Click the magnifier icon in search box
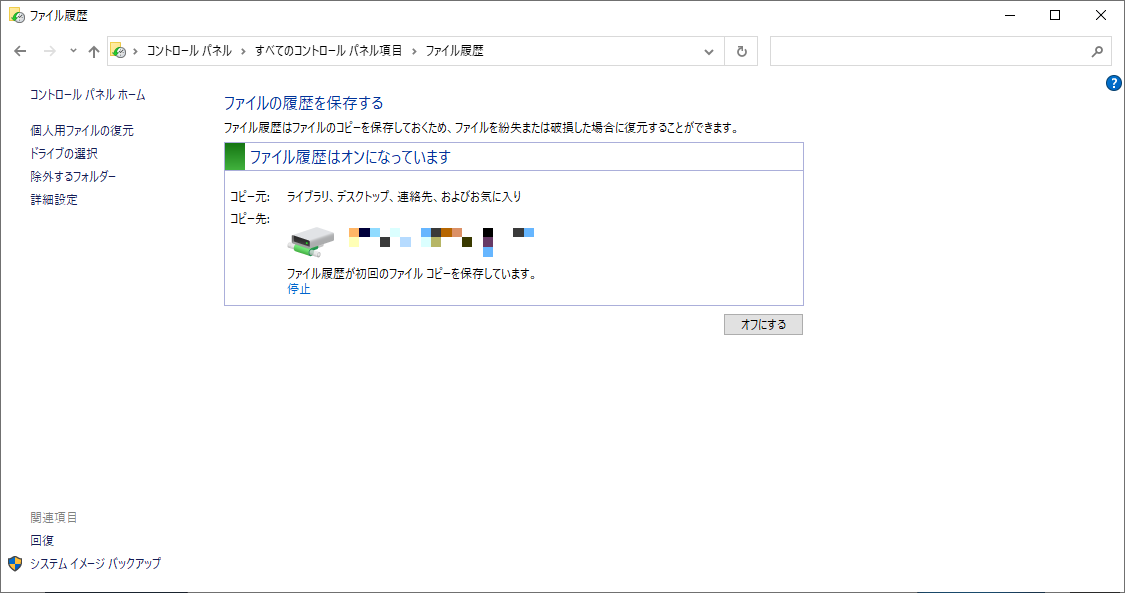1125x593 pixels. click(1097, 51)
